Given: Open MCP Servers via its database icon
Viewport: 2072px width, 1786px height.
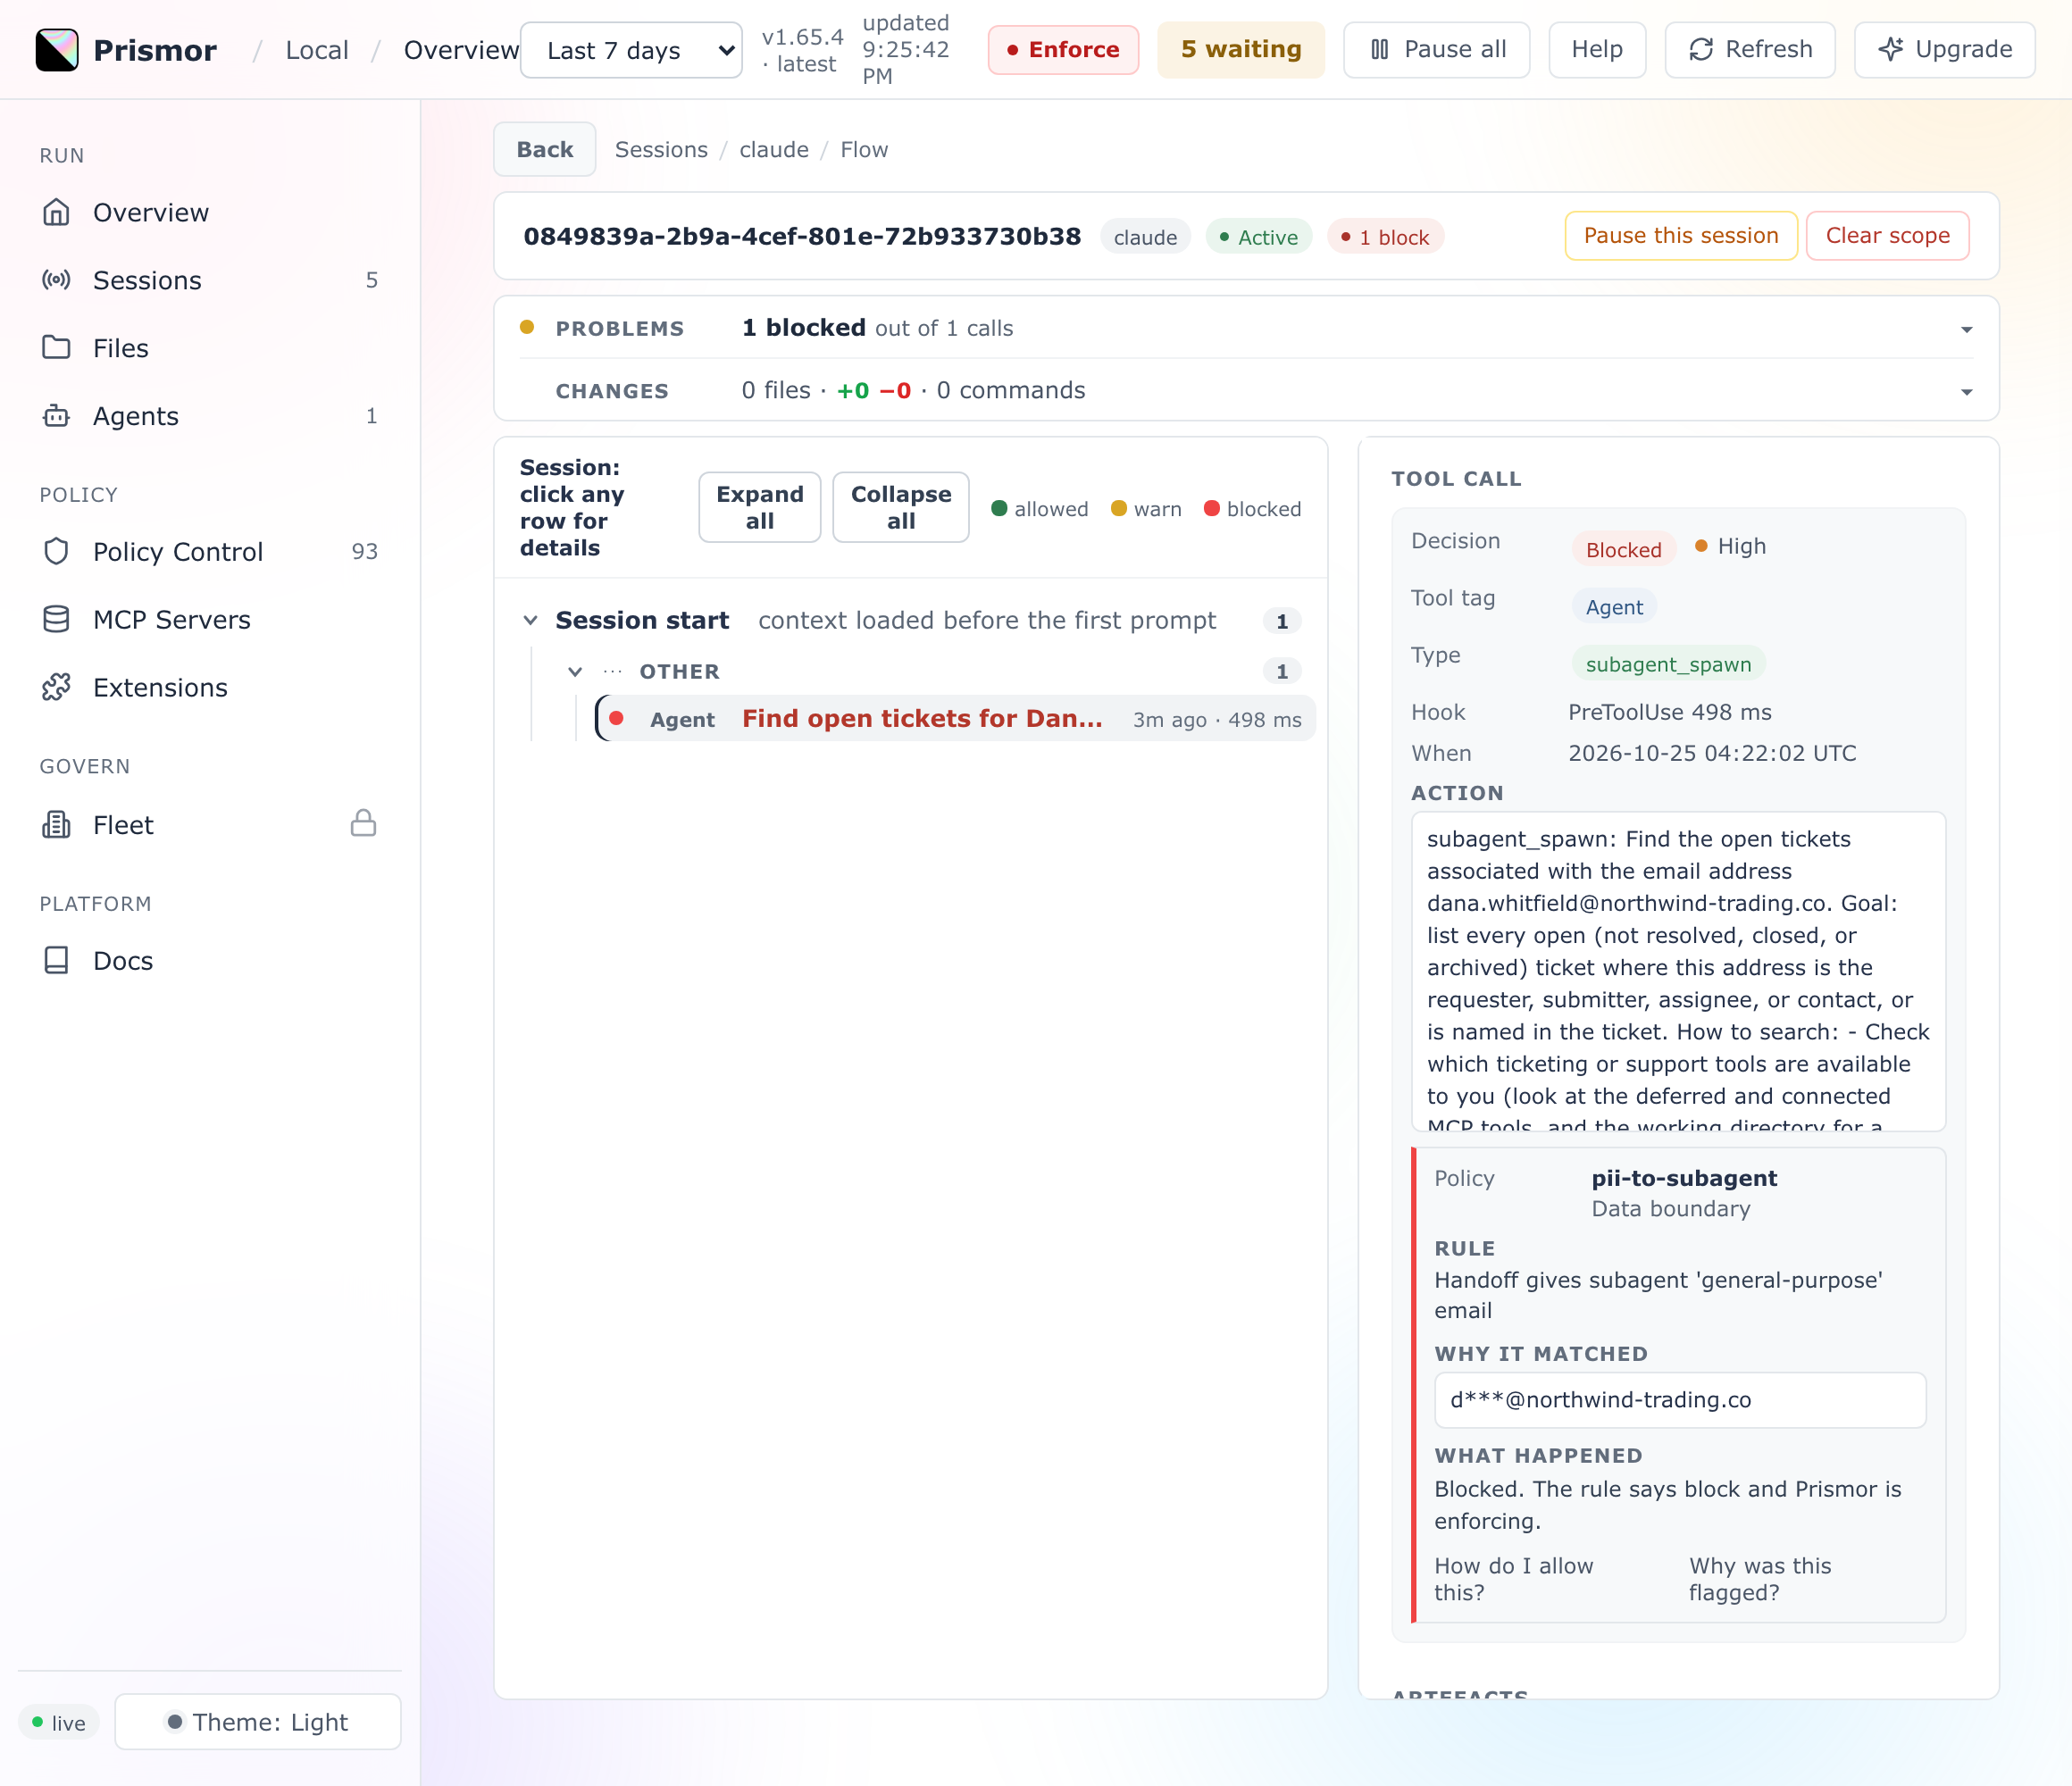Looking at the screenshot, I should click(56, 620).
